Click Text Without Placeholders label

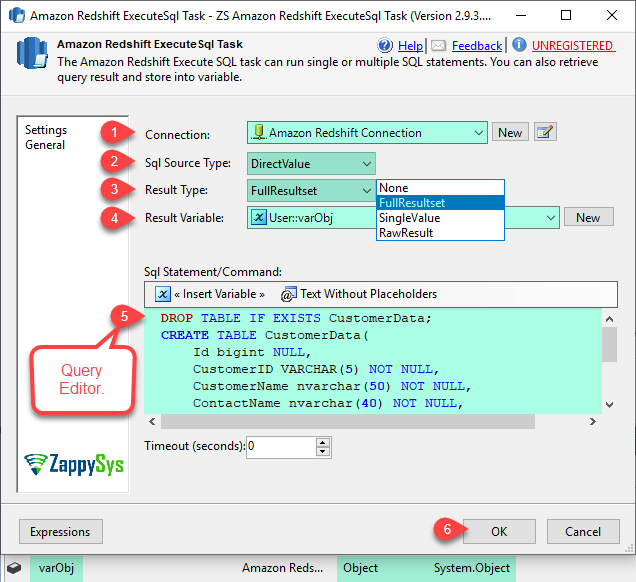pyautogui.click(x=368, y=294)
